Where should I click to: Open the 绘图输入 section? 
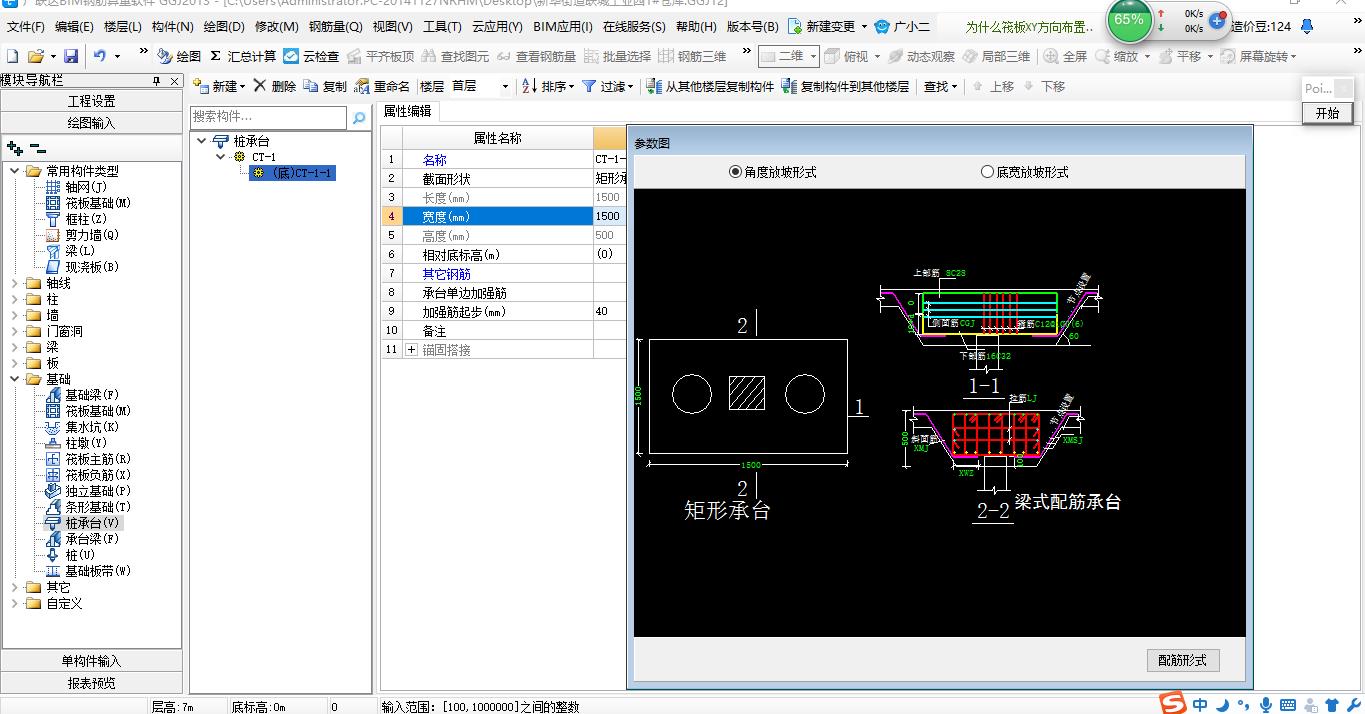(x=92, y=123)
